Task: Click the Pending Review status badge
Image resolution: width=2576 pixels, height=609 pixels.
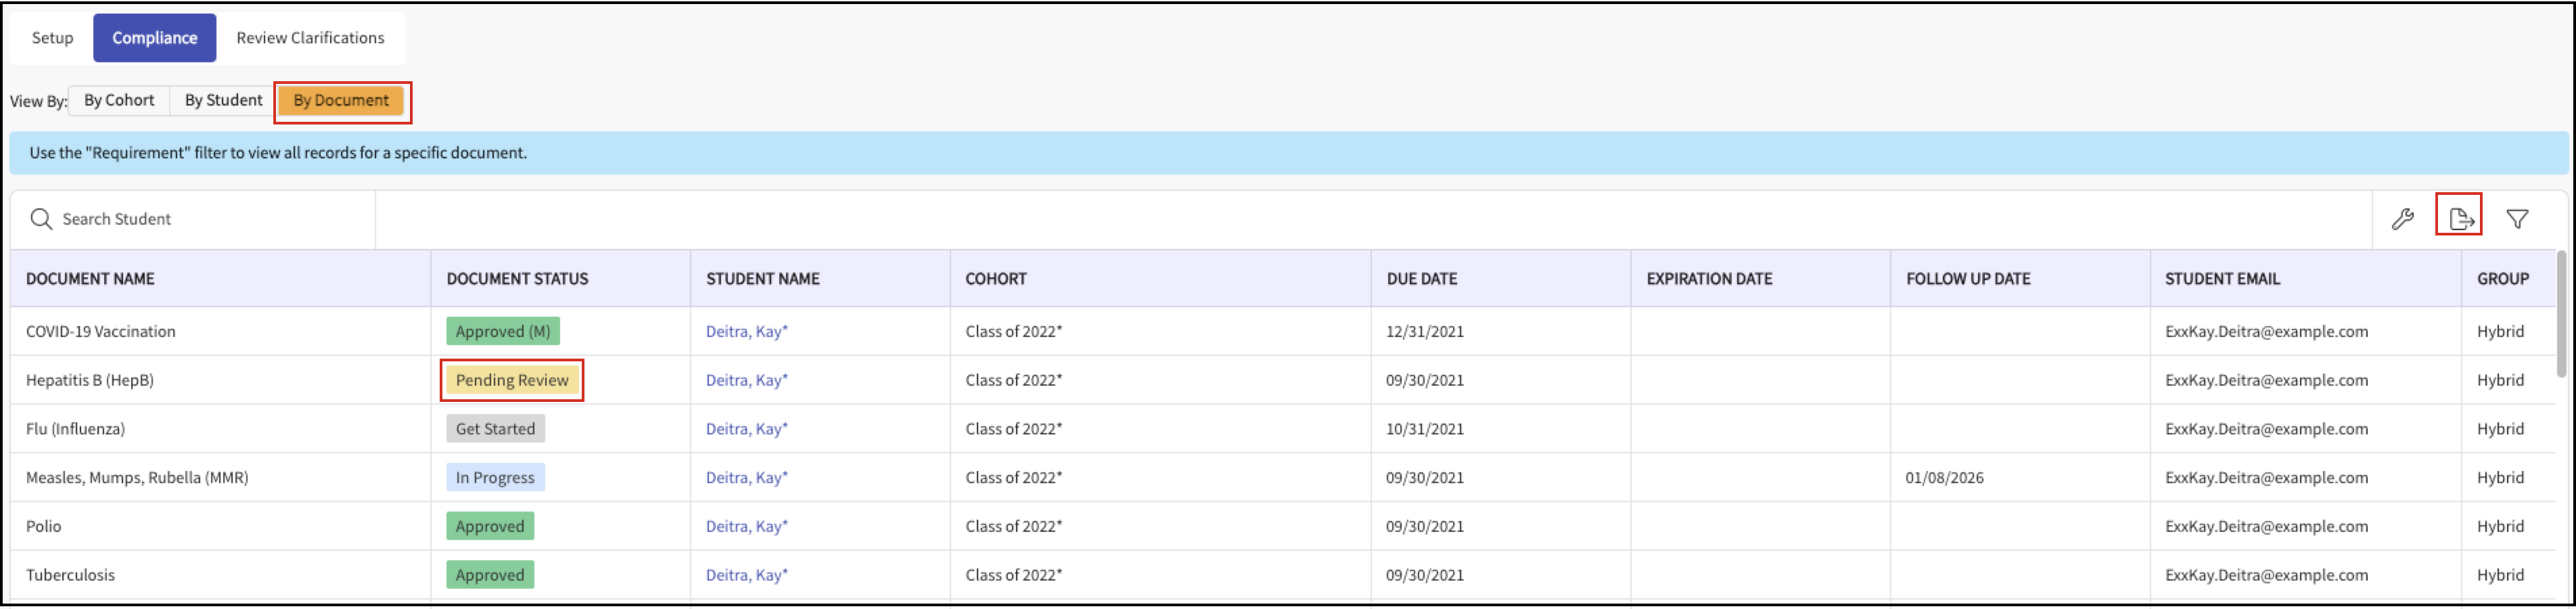Action: coord(512,381)
